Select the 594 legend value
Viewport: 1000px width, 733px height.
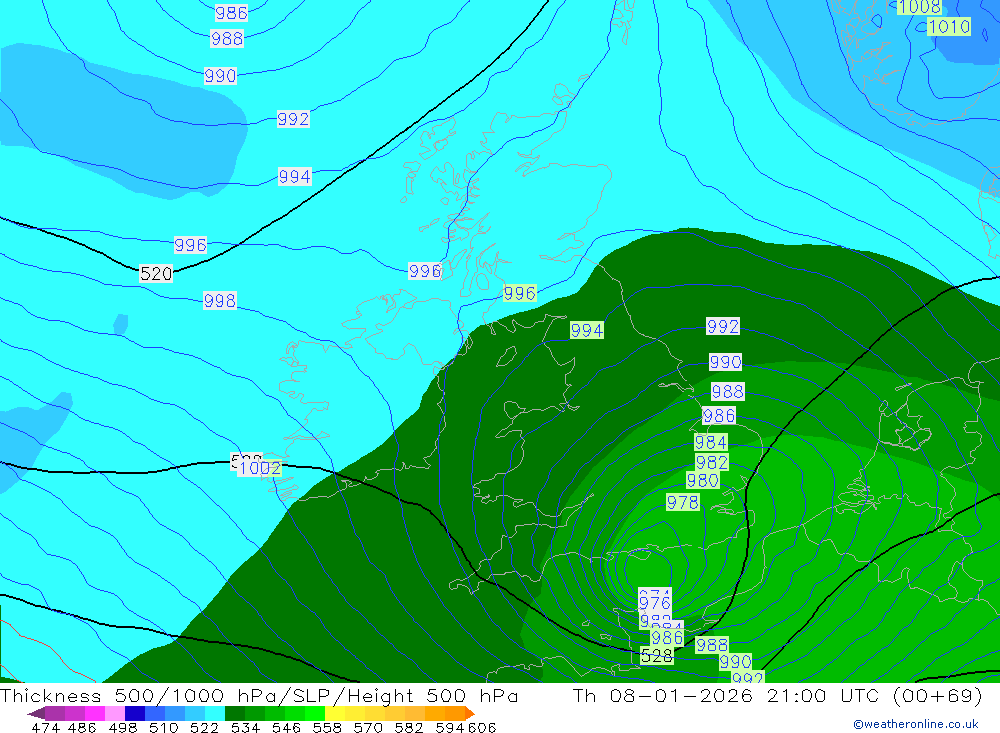coord(450,728)
